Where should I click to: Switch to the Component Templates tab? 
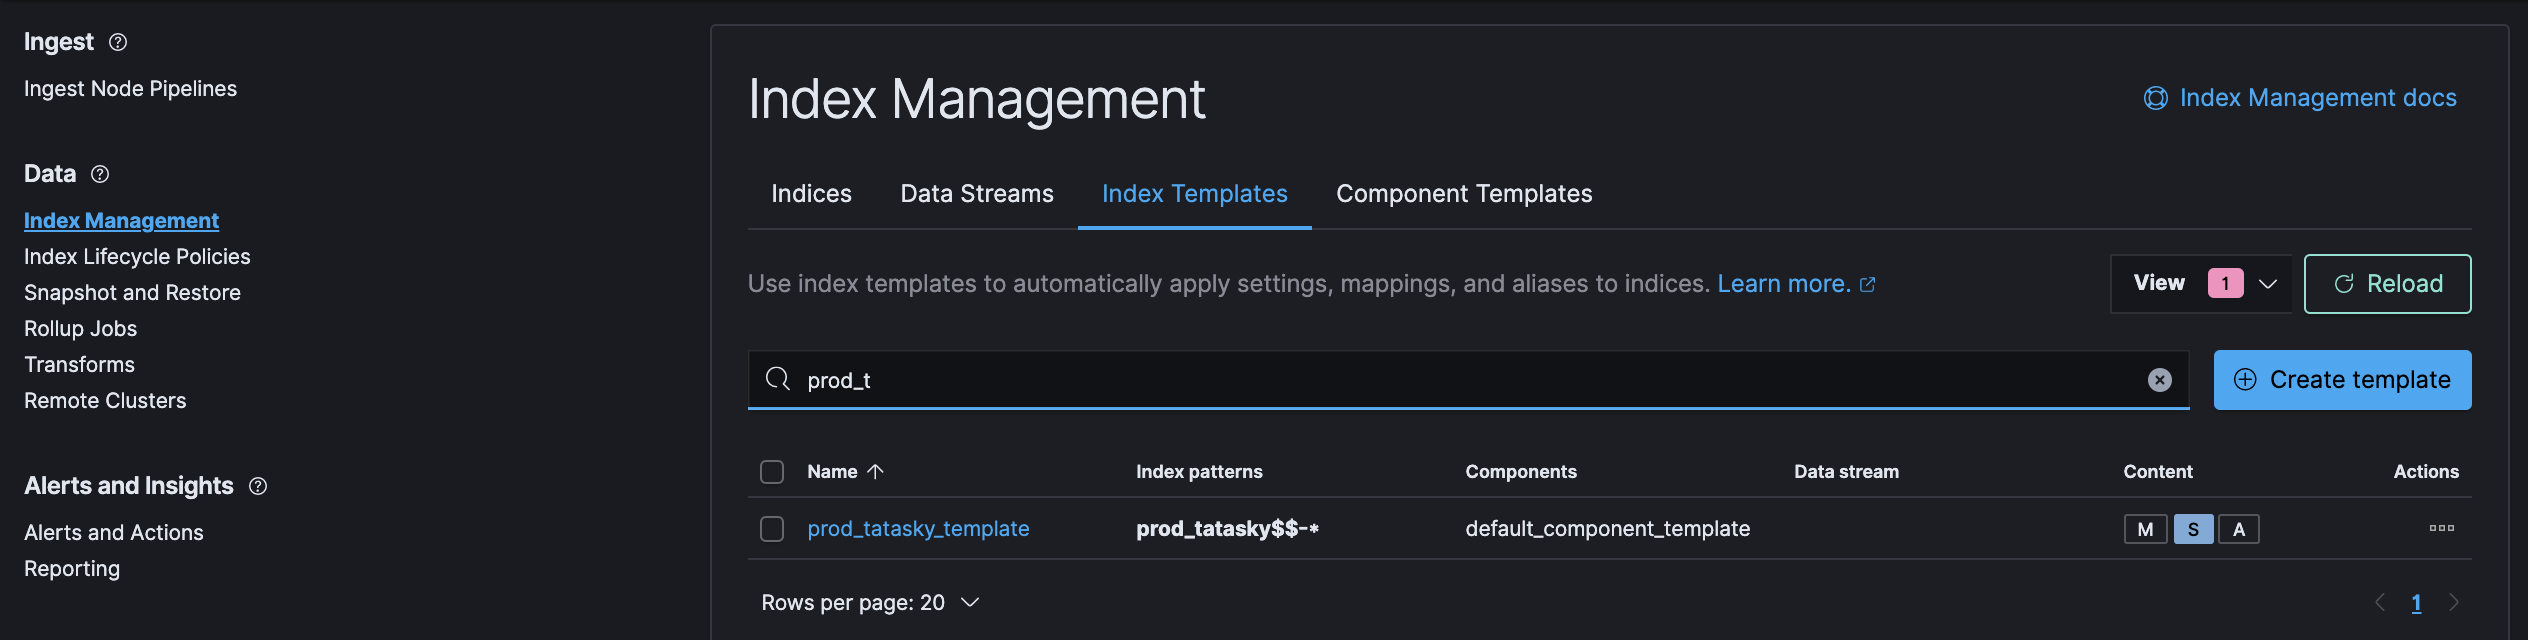click(1463, 194)
